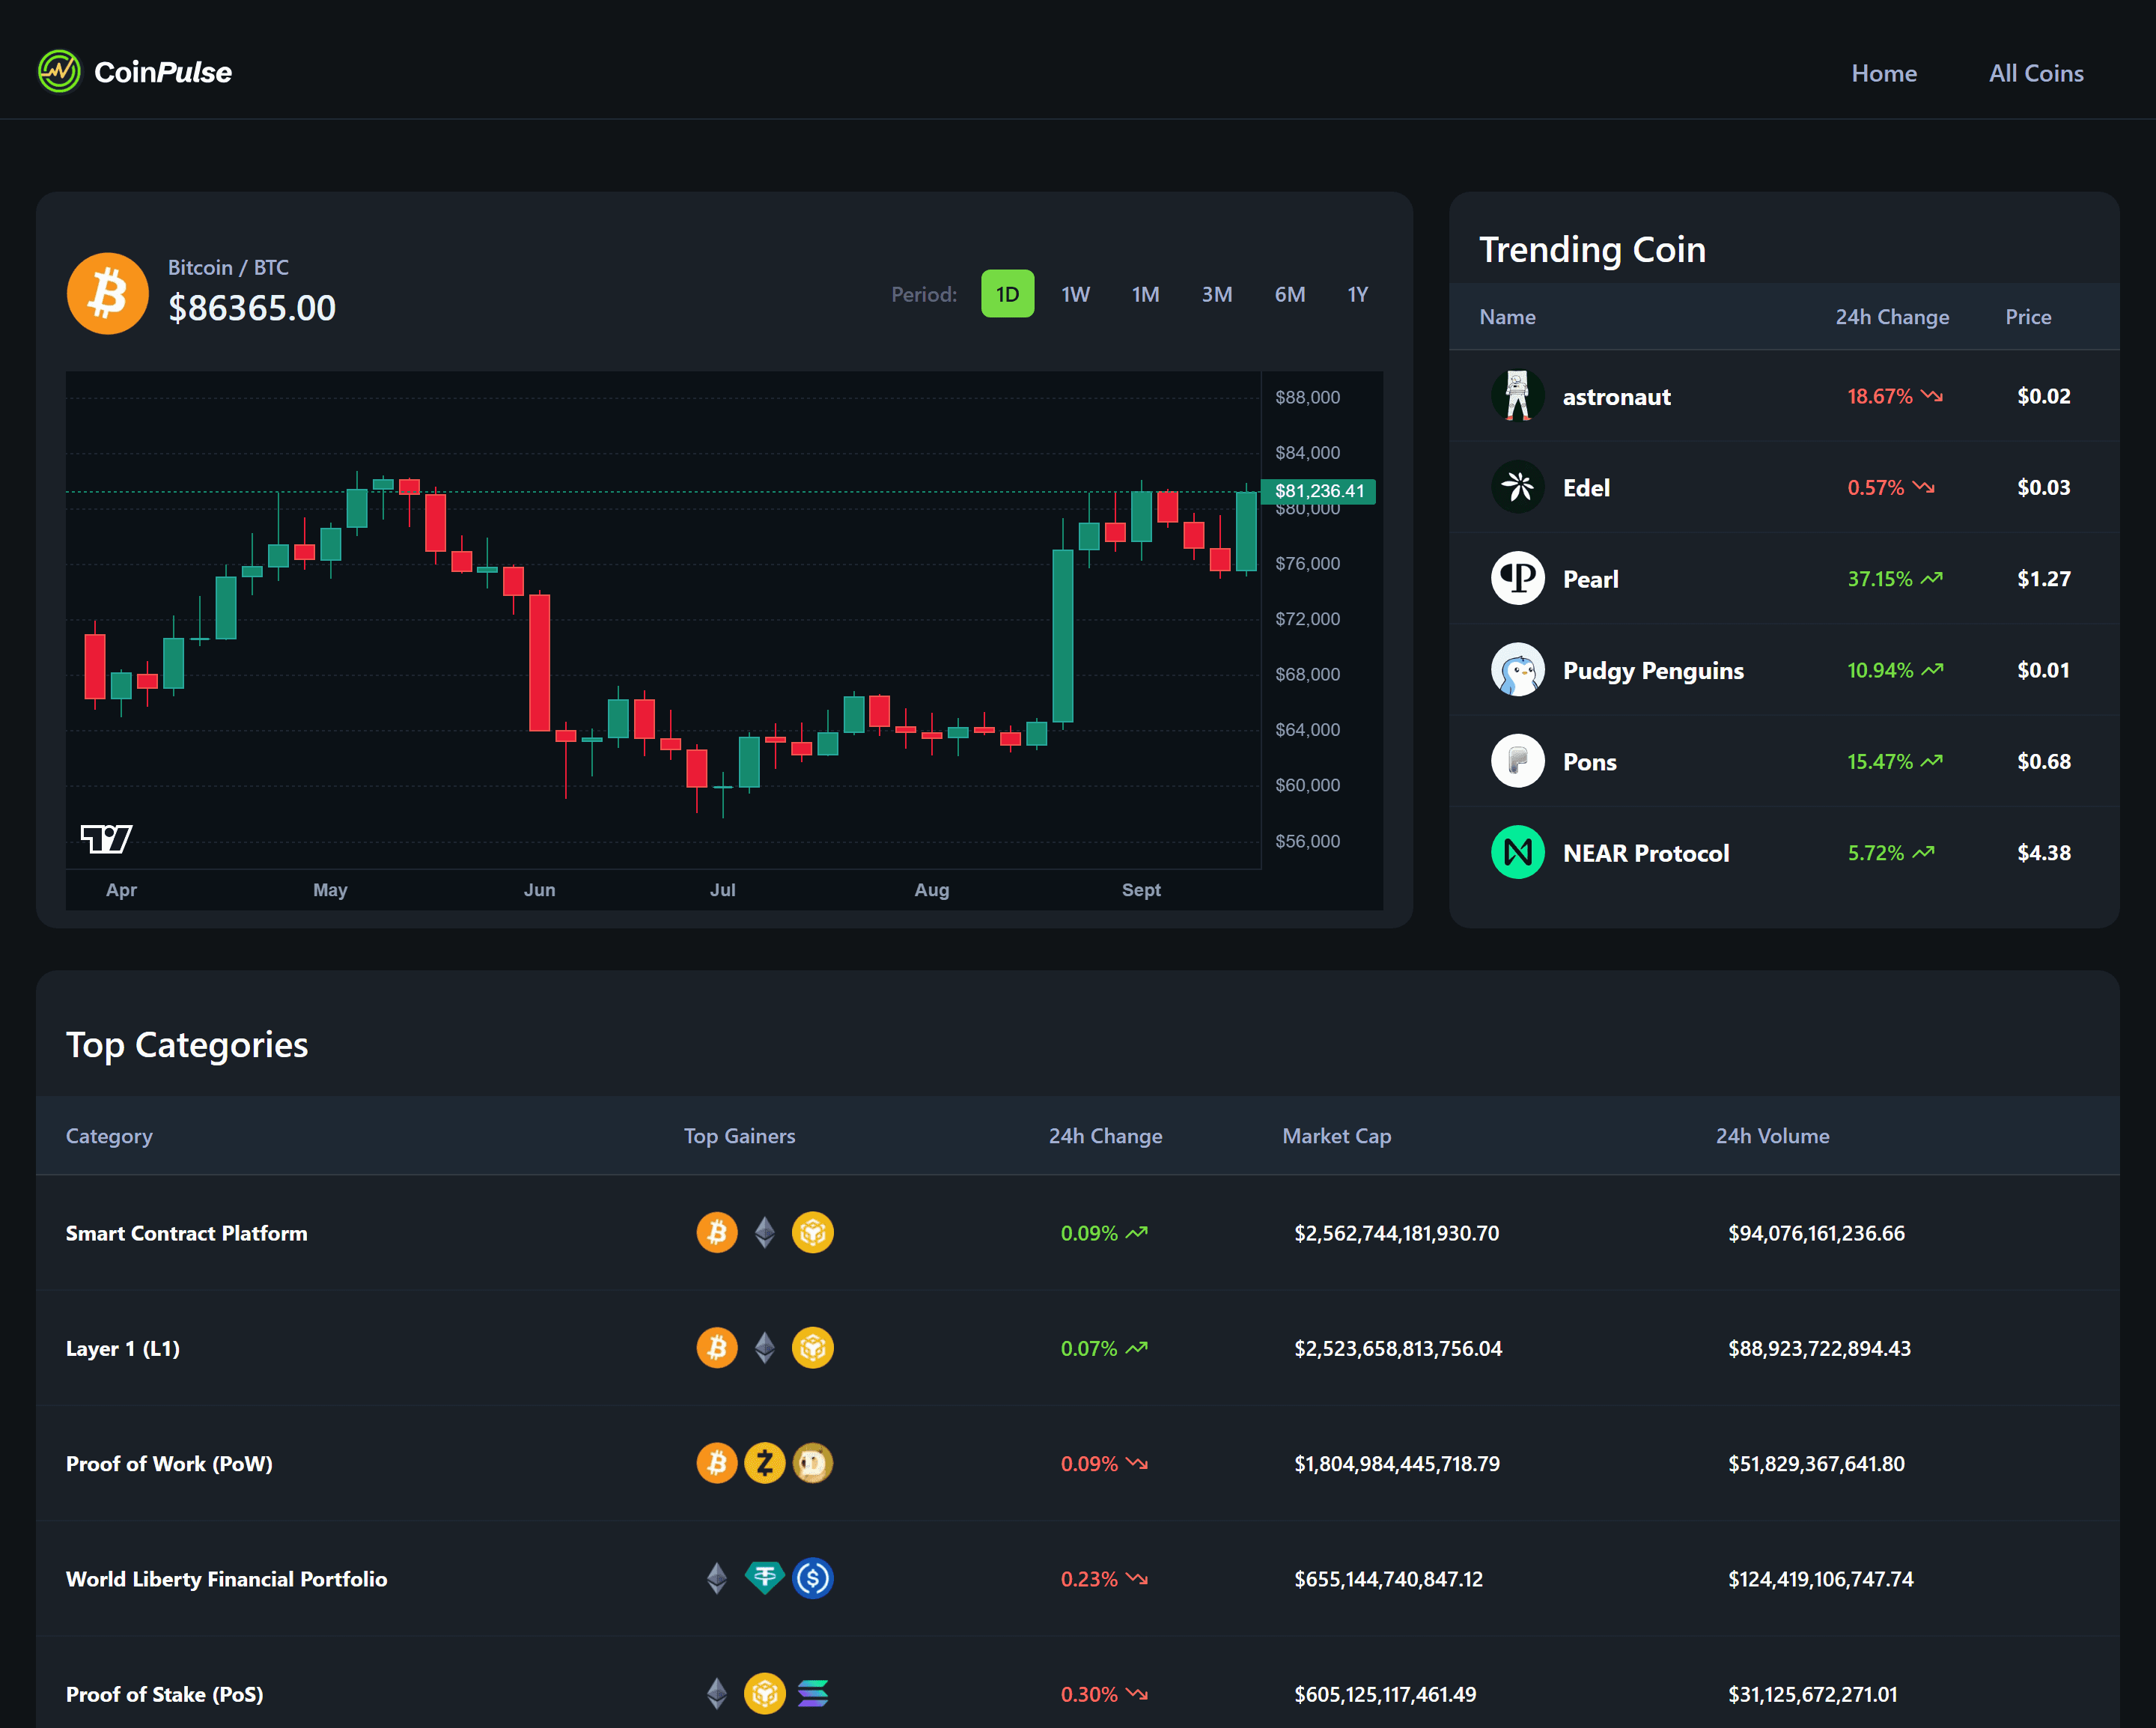Viewport: 2156px width, 1728px height.
Task: Click Ethereum icon in Proof of Stake row
Action: tap(717, 1693)
